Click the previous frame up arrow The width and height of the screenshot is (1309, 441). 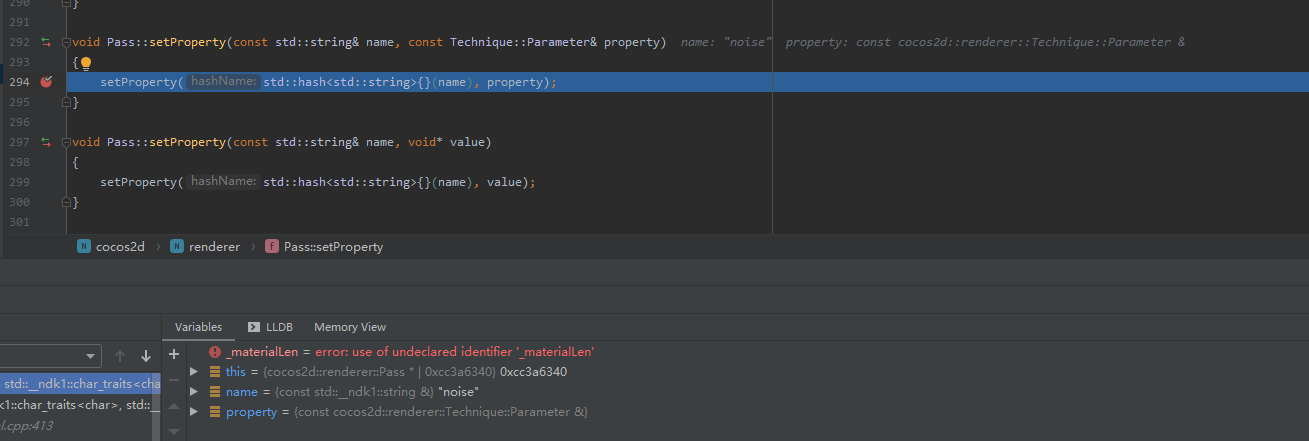click(120, 356)
